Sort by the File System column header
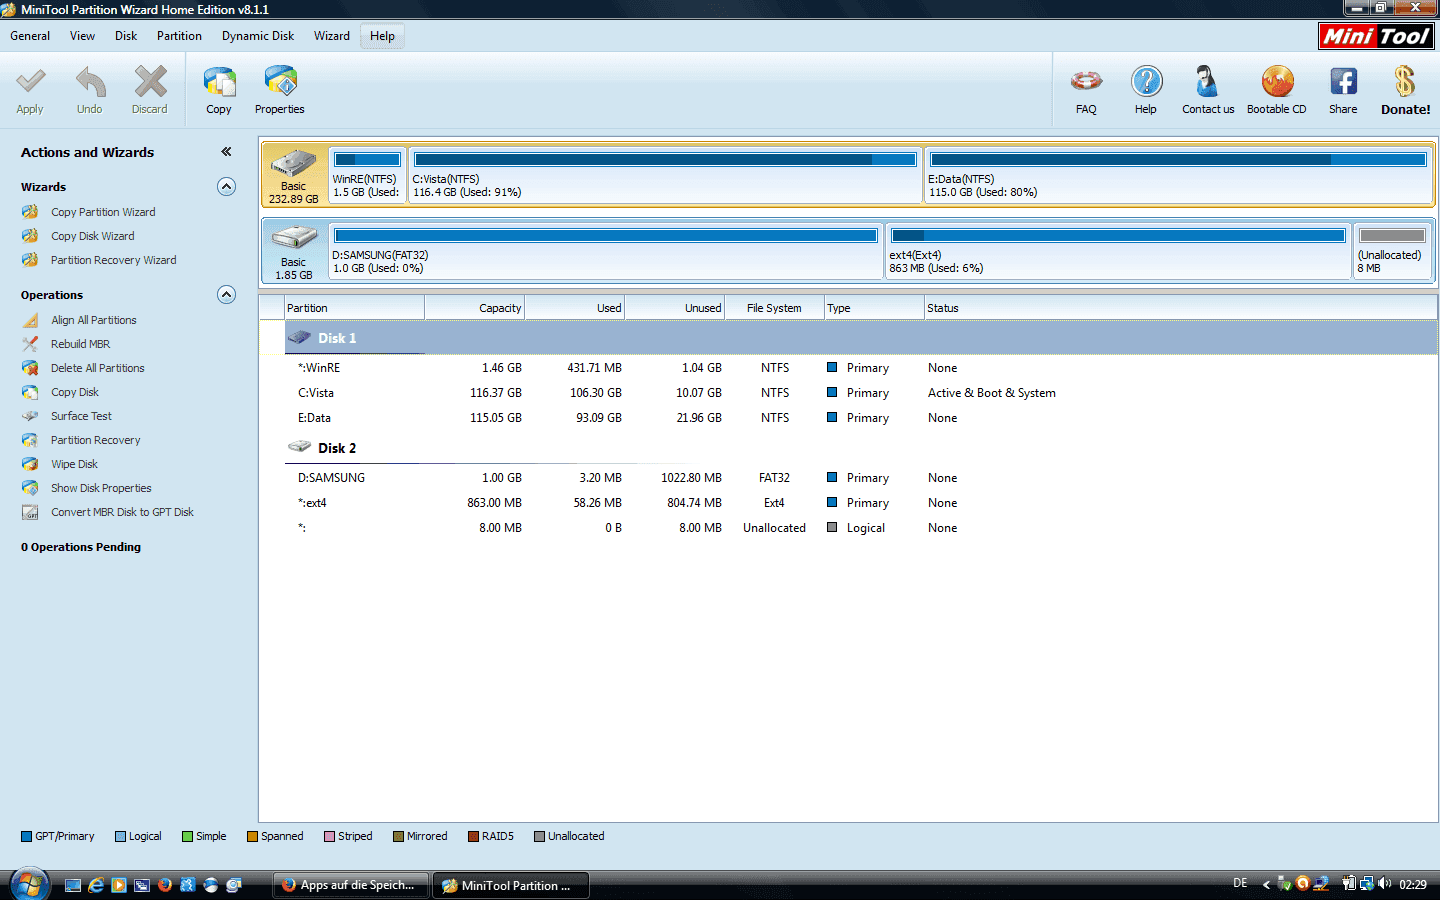 775,308
